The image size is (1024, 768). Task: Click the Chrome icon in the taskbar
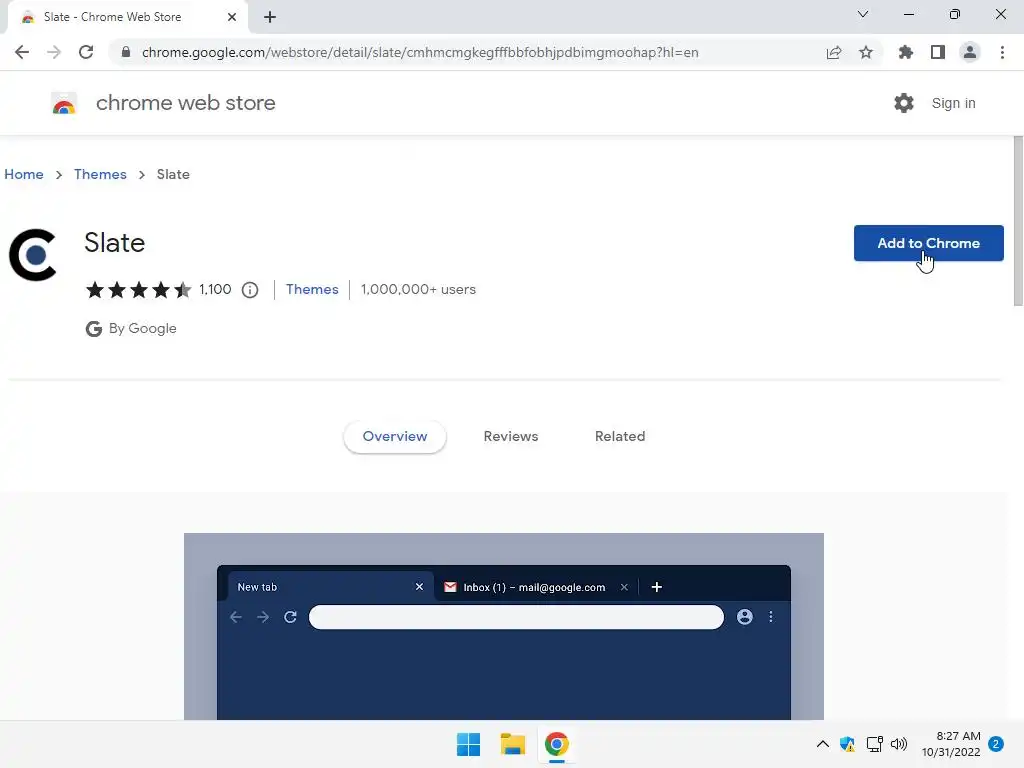tap(556, 744)
